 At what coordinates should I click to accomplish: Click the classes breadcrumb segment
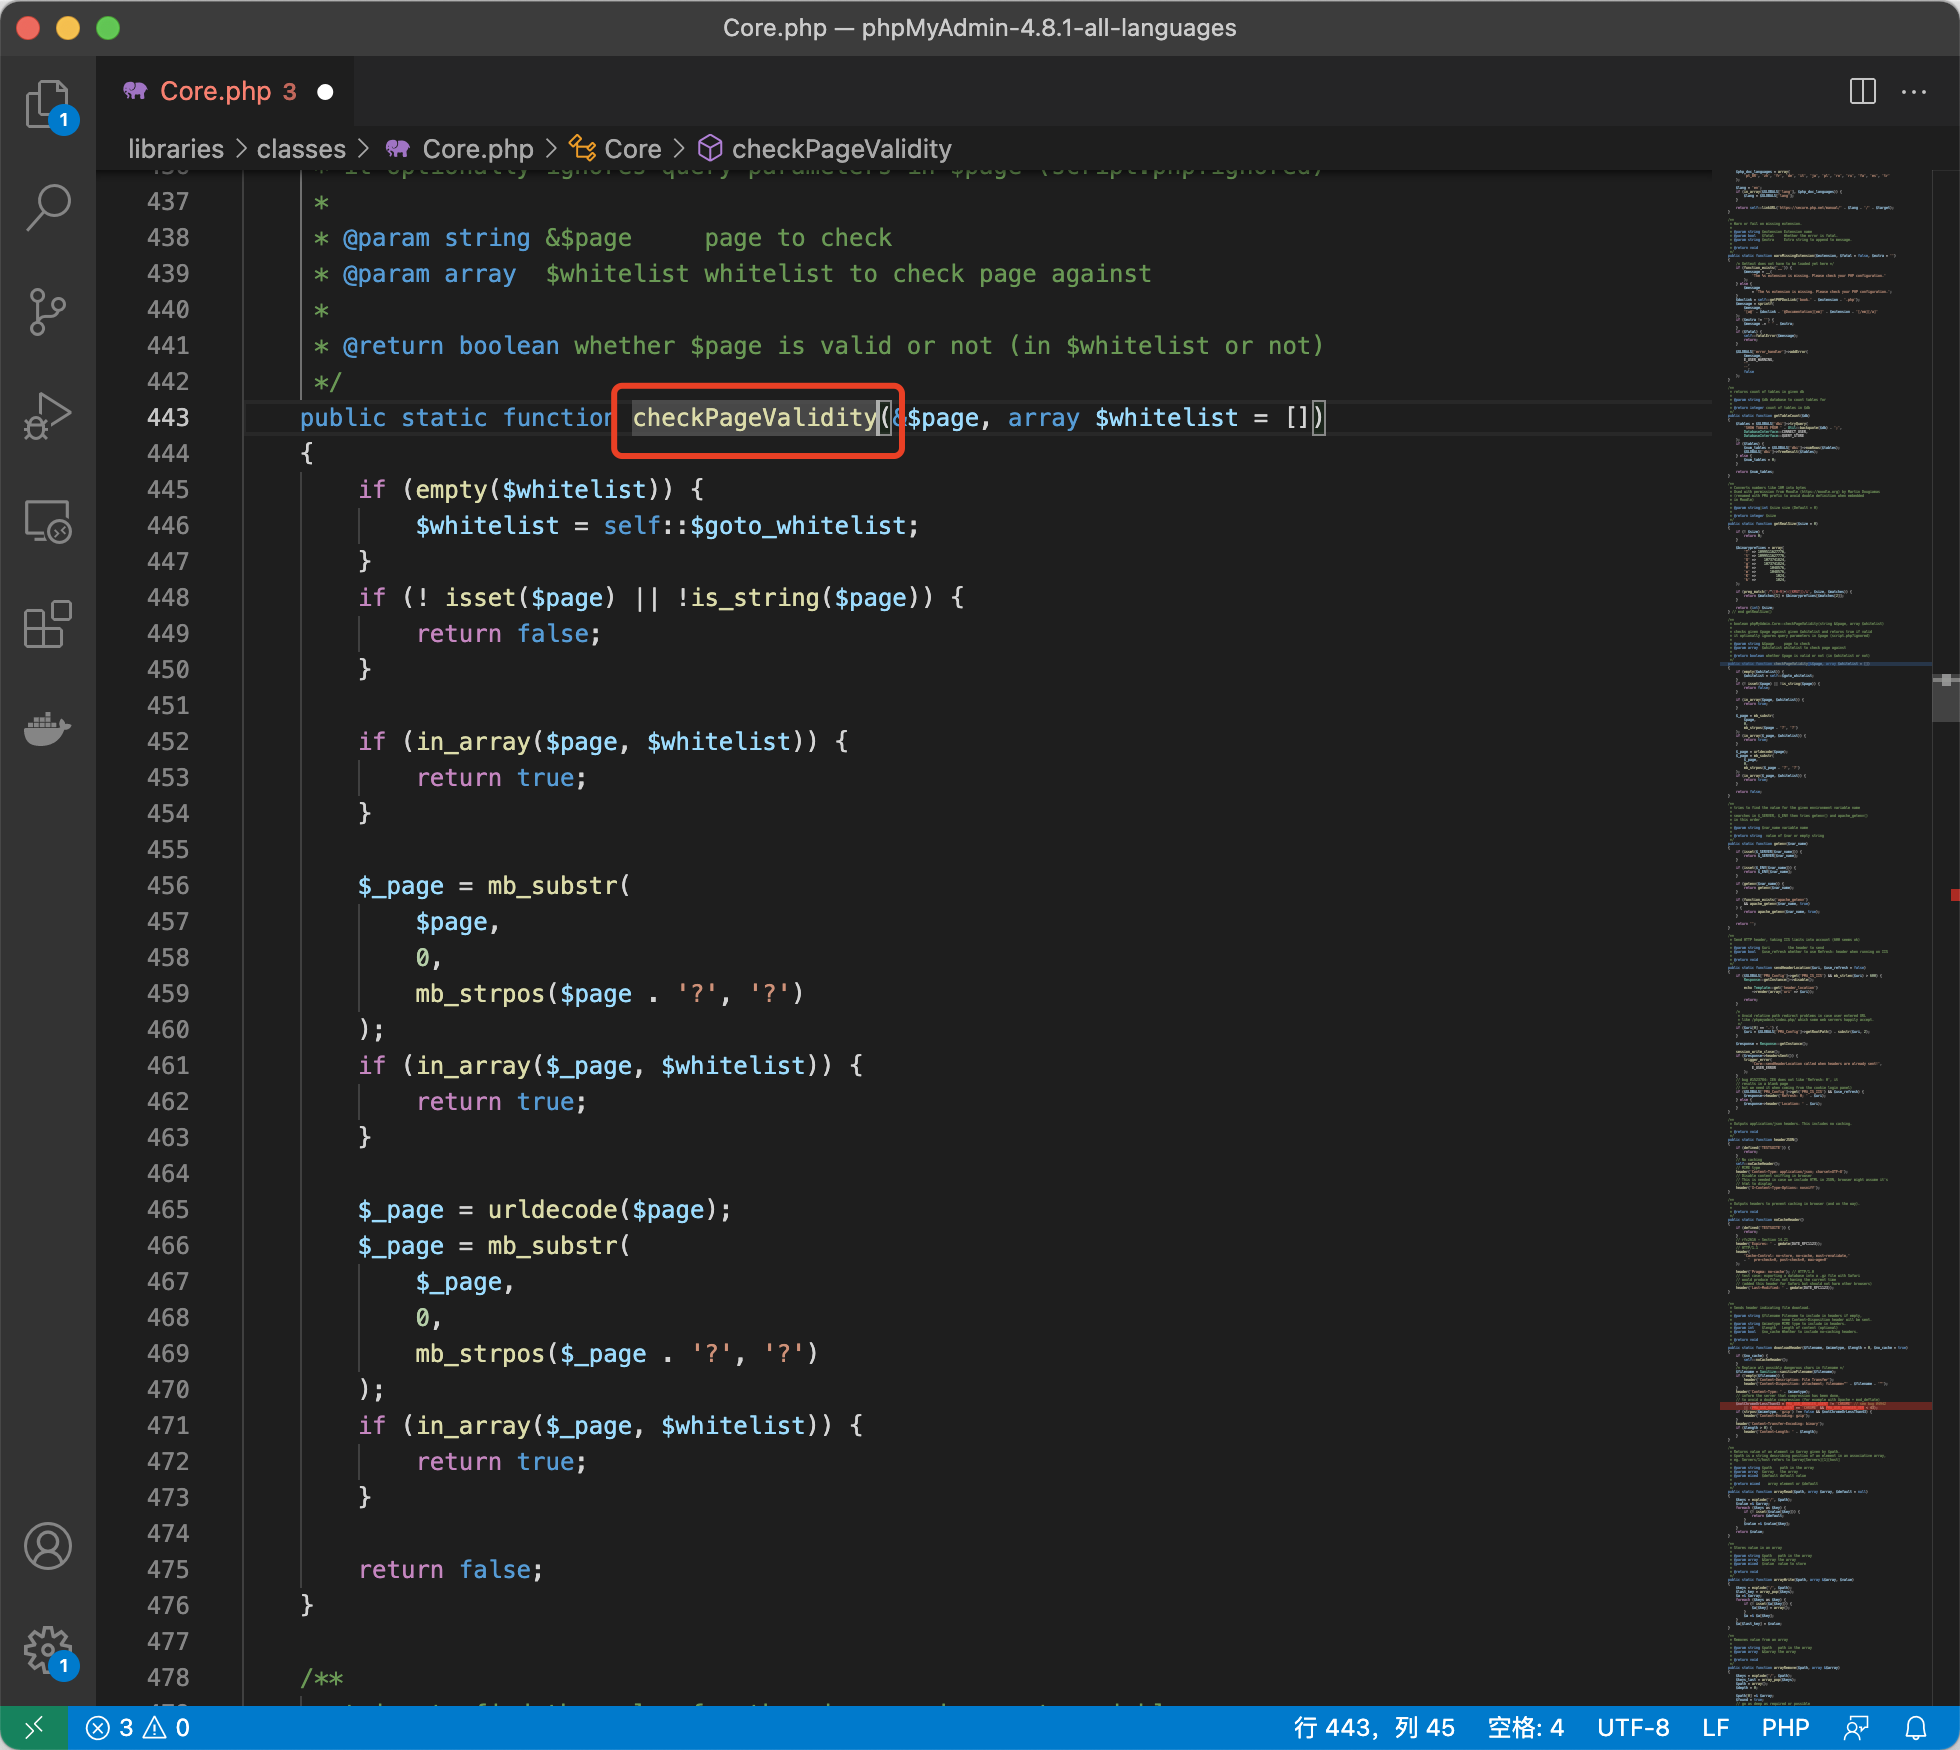(301, 149)
